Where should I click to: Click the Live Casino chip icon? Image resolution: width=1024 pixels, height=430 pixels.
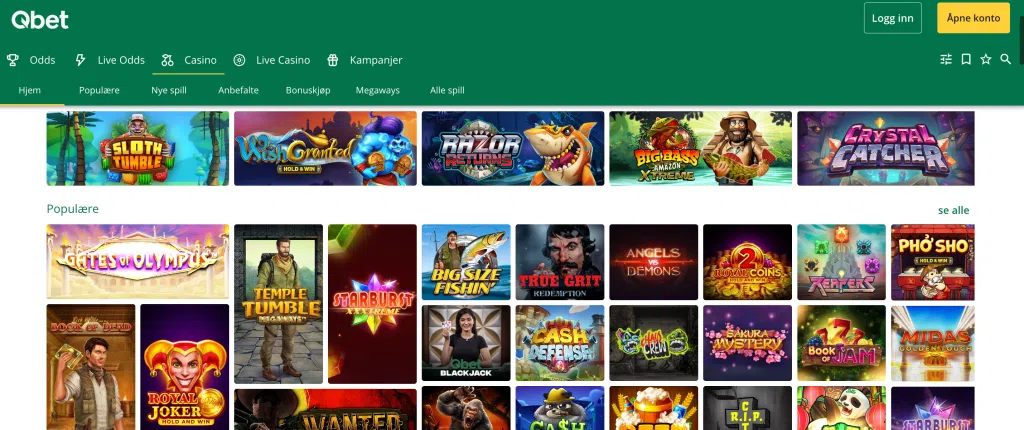click(239, 60)
